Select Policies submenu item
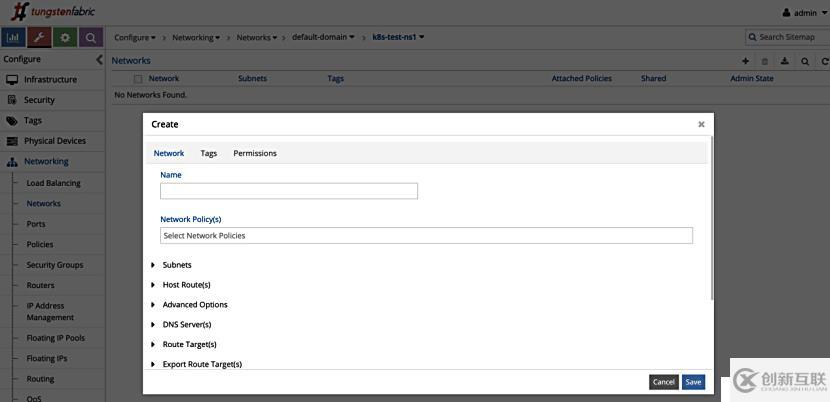This screenshot has height=402, width=830. 40,244
